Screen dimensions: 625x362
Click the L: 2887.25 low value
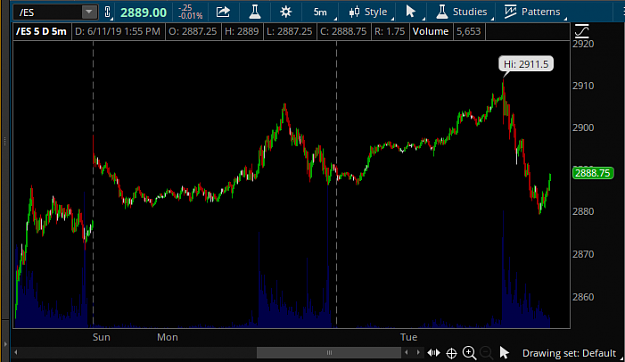289,31
